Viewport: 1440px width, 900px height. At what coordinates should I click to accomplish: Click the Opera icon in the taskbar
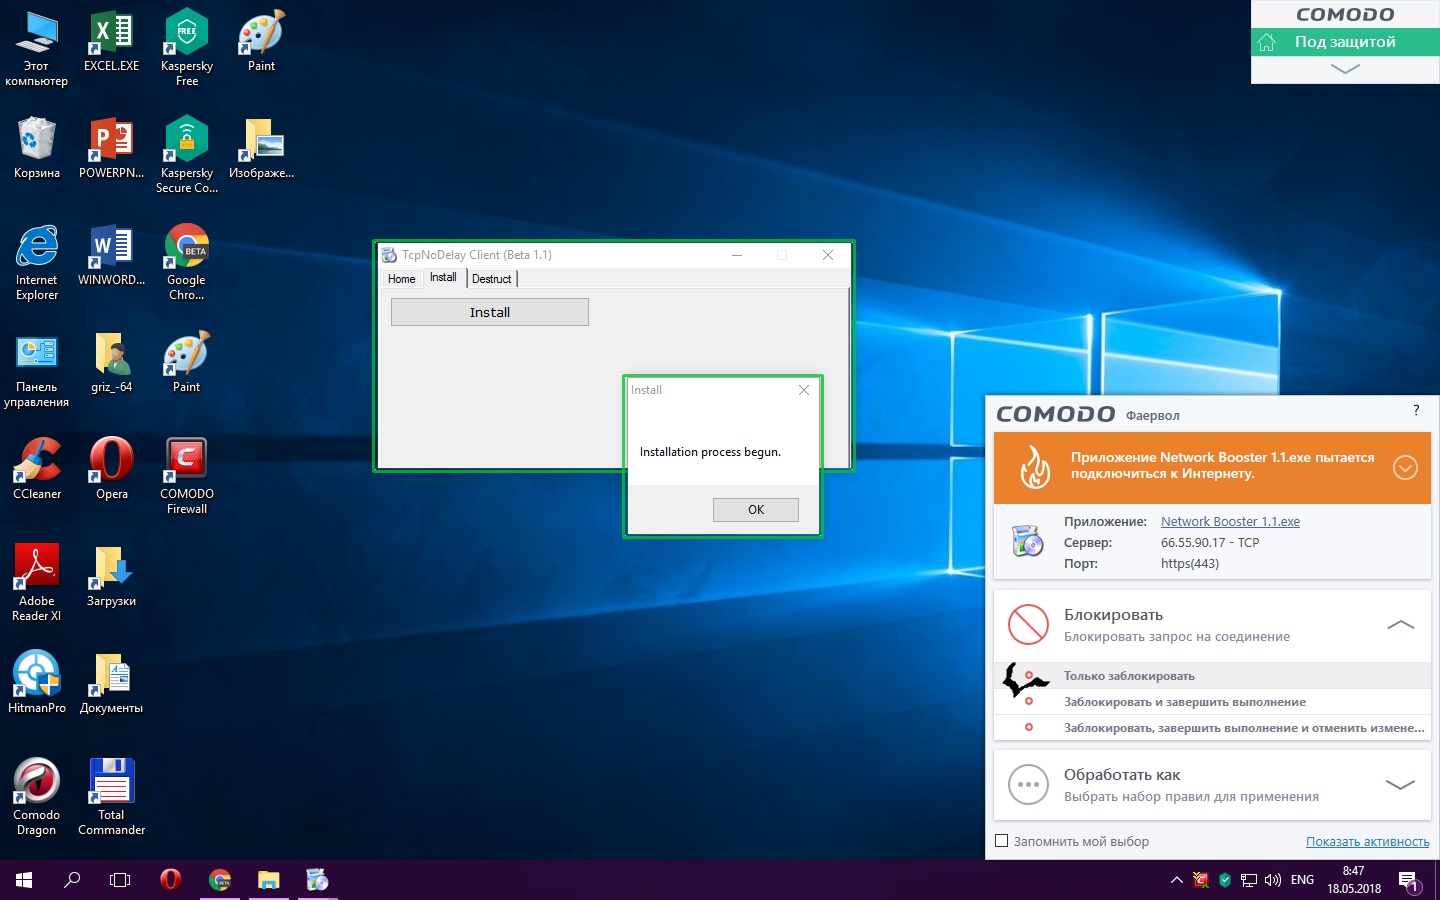[171, 880]
